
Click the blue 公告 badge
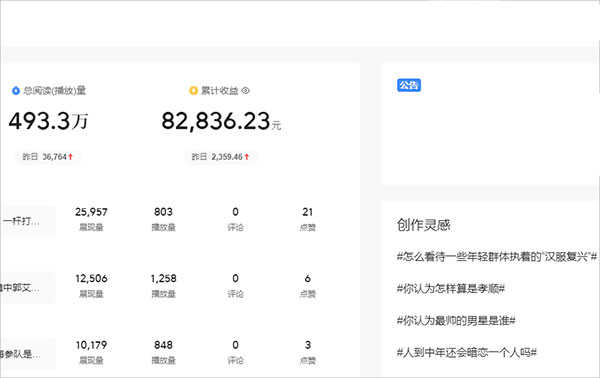click(x=409, y=85)
